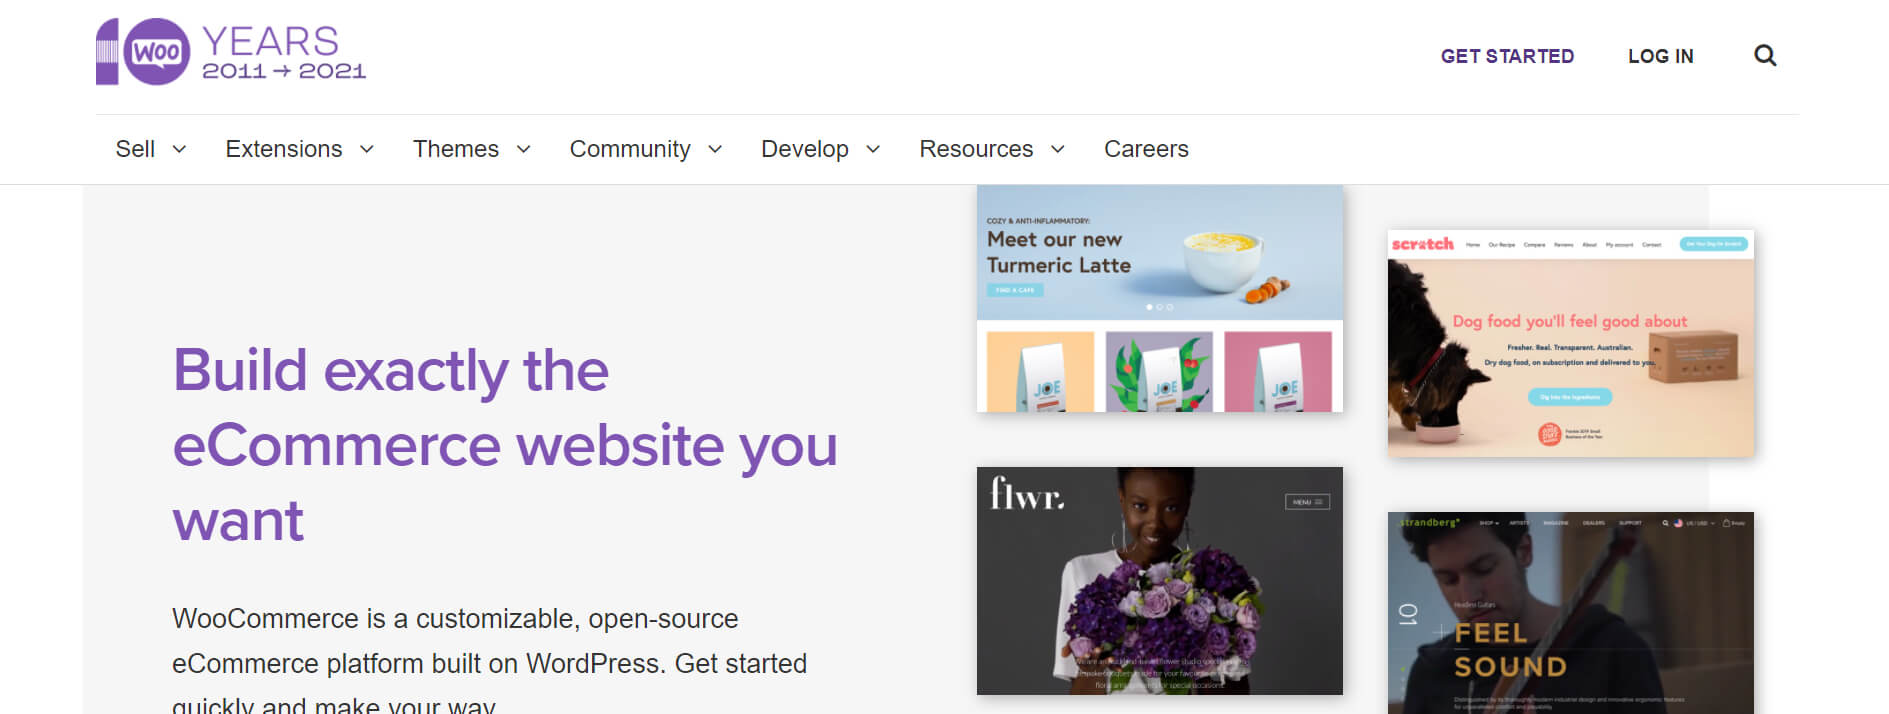Expand the Themes dropdown chevron

point(523,150)
